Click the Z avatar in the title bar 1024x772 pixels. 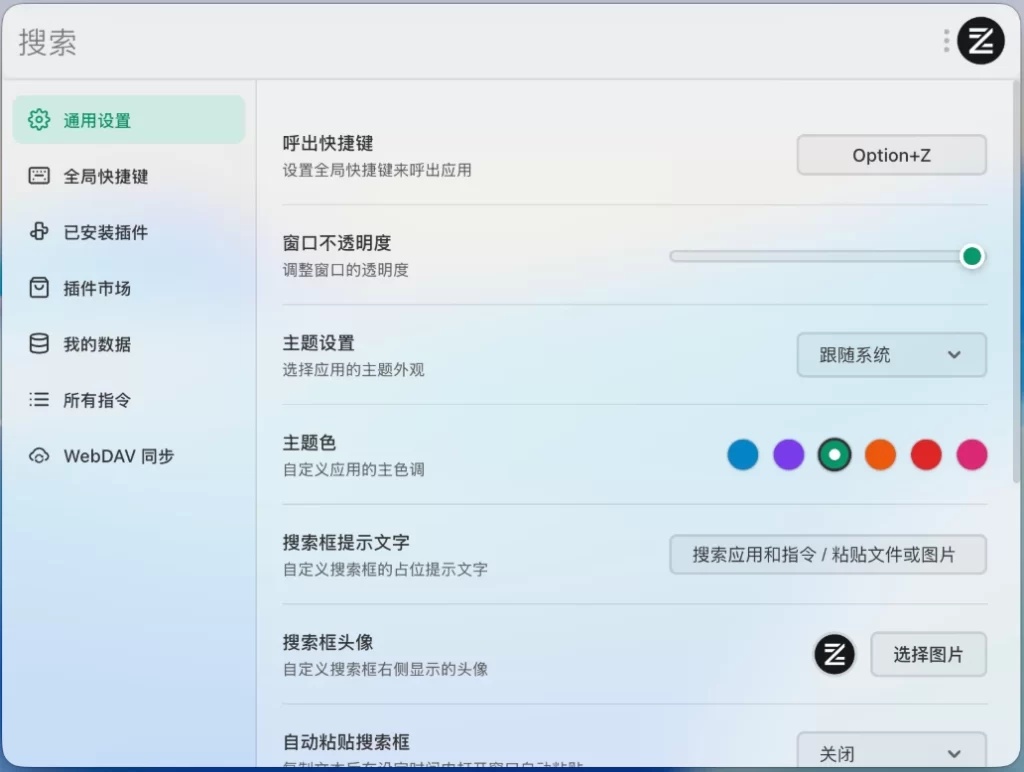(x=980, y=41)
